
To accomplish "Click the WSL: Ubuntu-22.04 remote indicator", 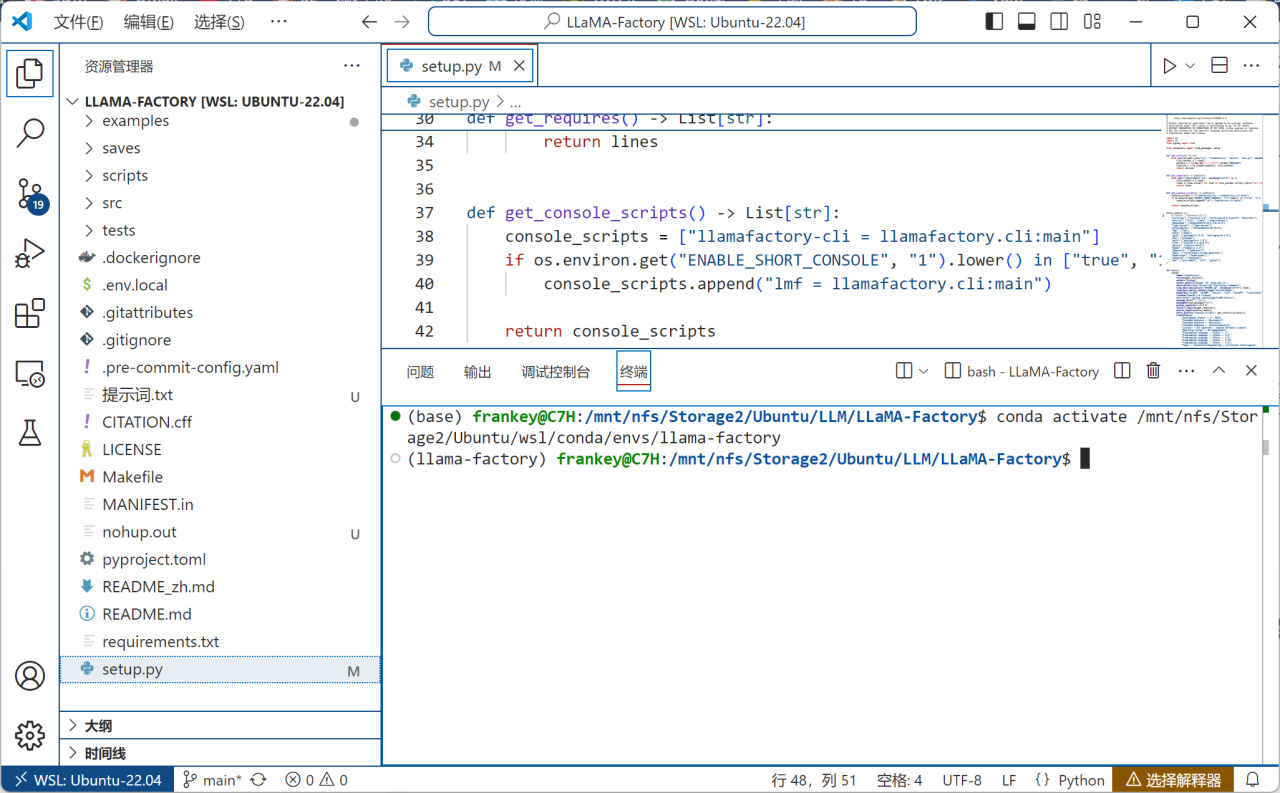I will pos(87,780).
